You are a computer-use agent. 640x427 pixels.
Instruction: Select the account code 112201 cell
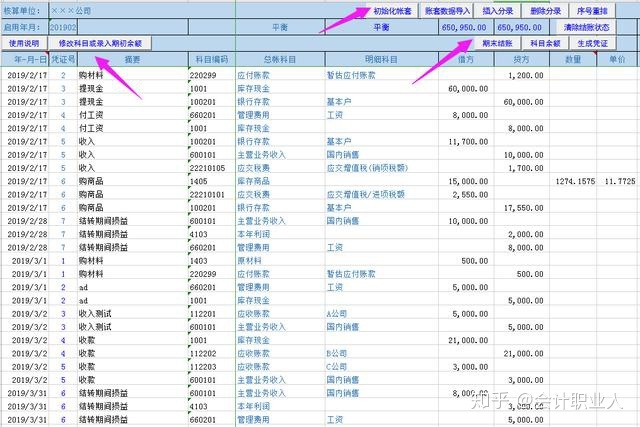pos(211,314)
